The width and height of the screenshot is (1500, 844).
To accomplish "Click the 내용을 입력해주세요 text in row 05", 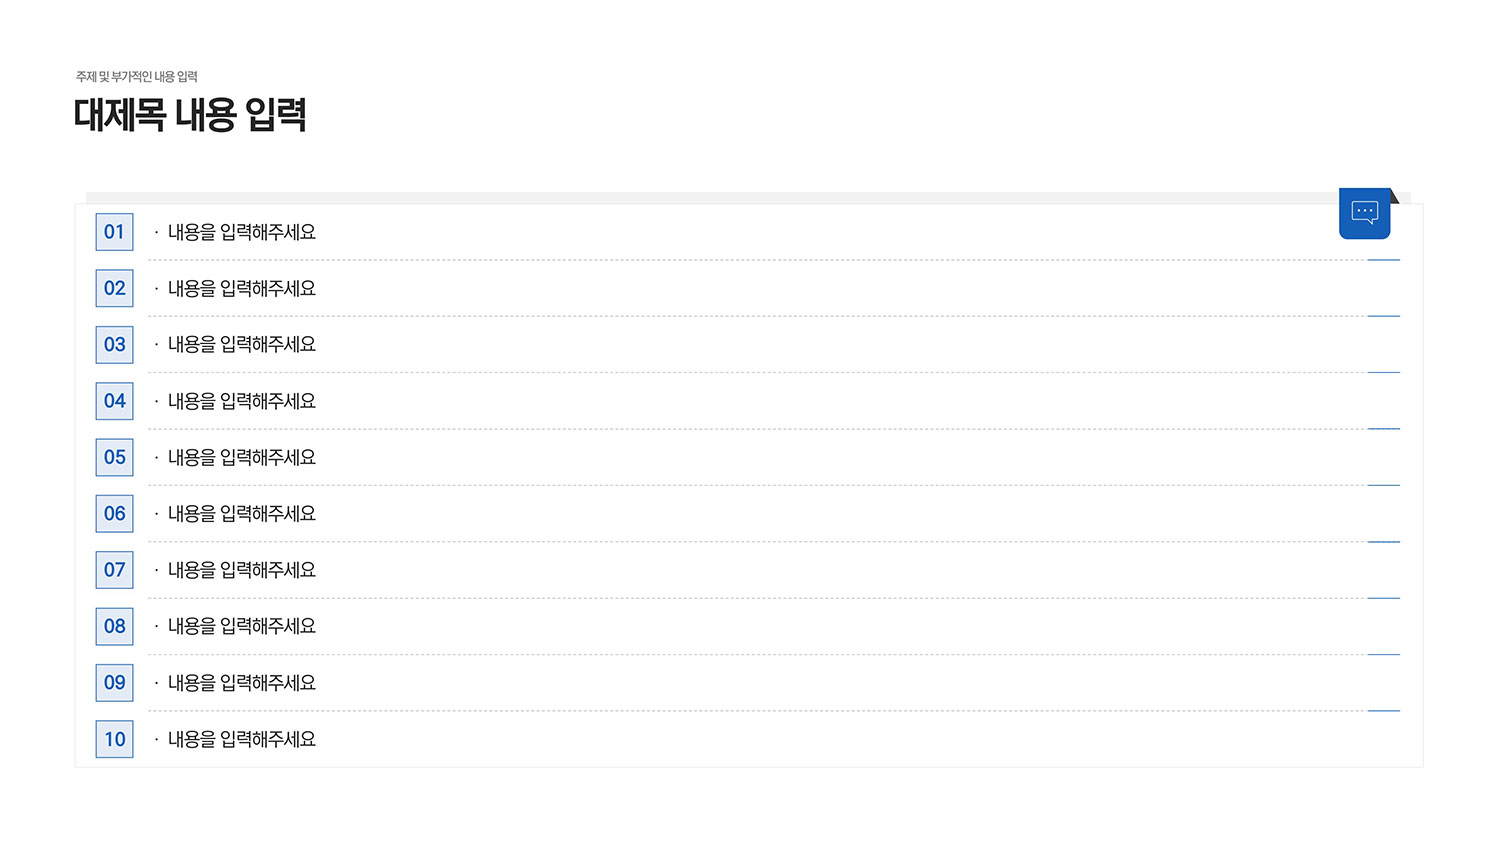I will [x=242, y=457].
